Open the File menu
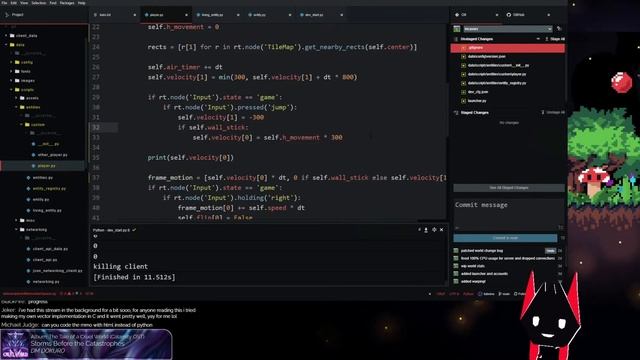 tap(4, 3)
